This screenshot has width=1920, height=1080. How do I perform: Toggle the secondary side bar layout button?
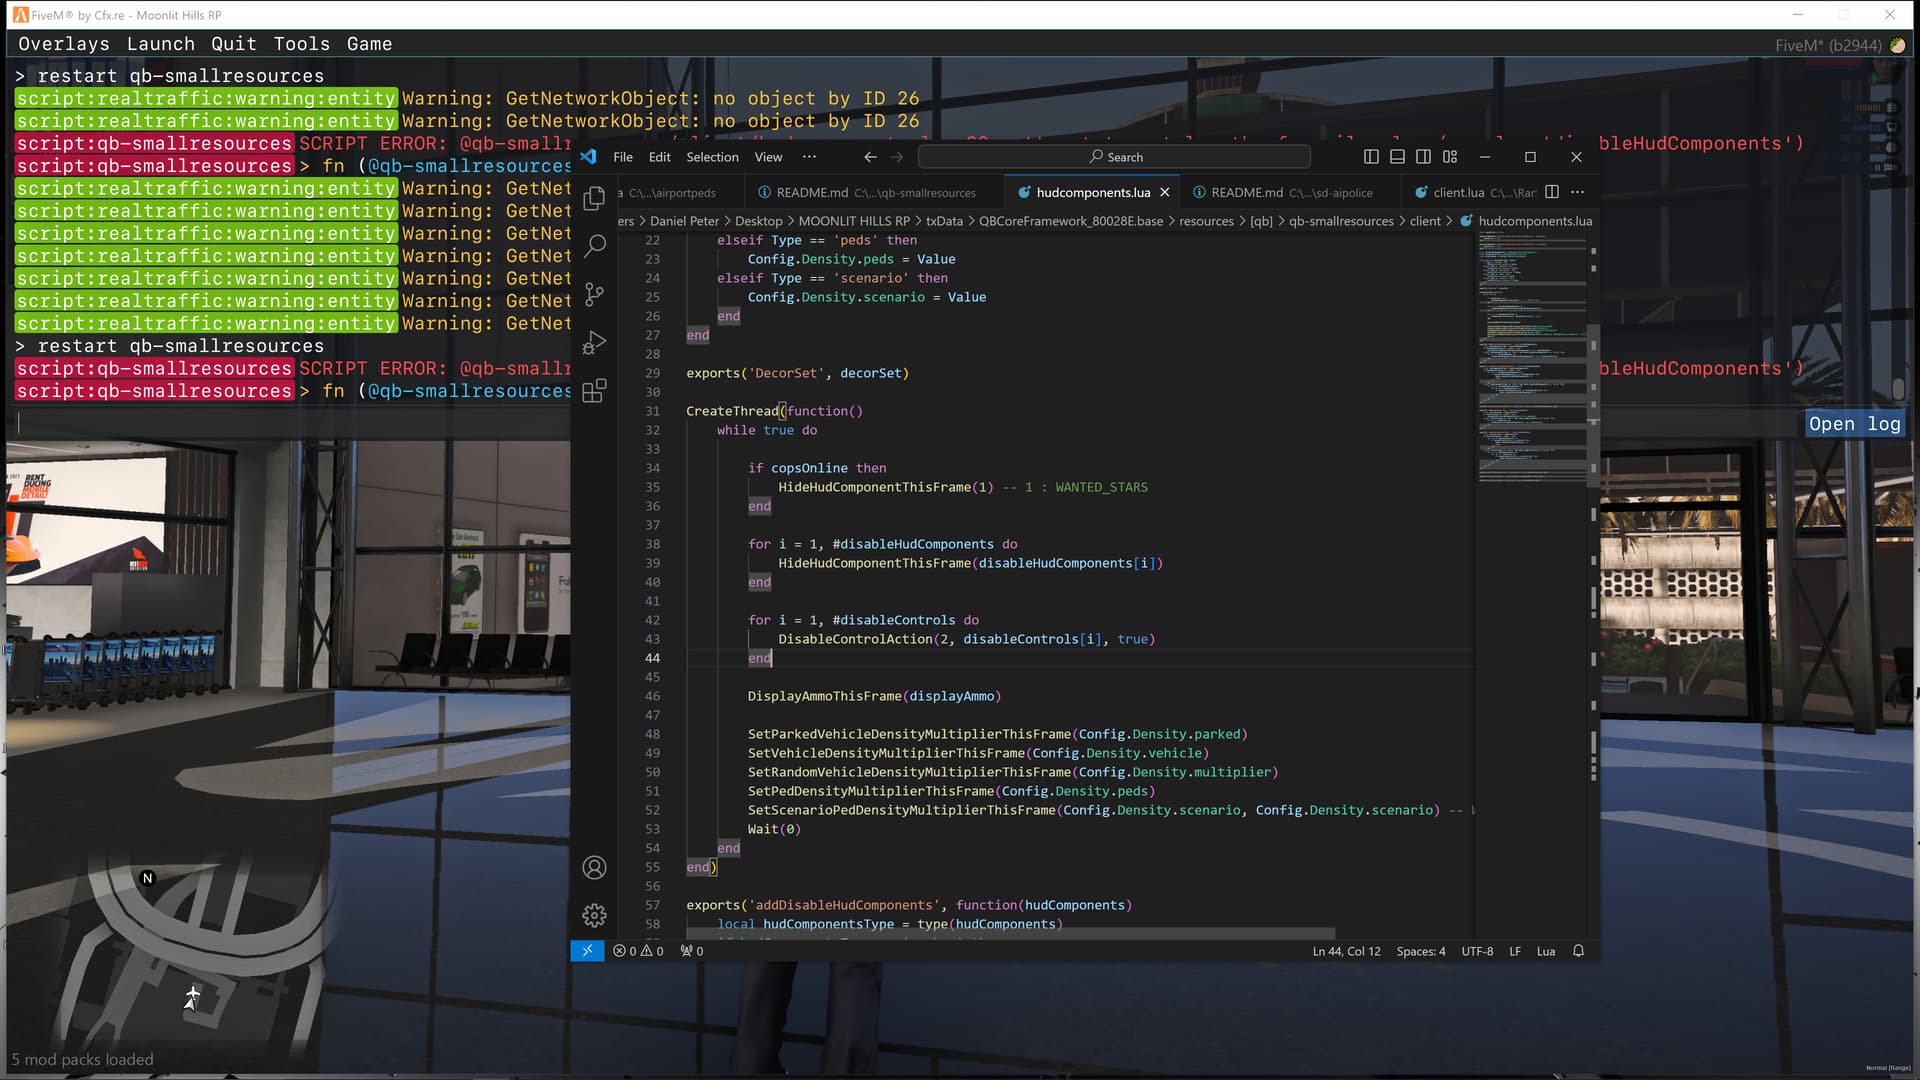(x=1423, y=157)
